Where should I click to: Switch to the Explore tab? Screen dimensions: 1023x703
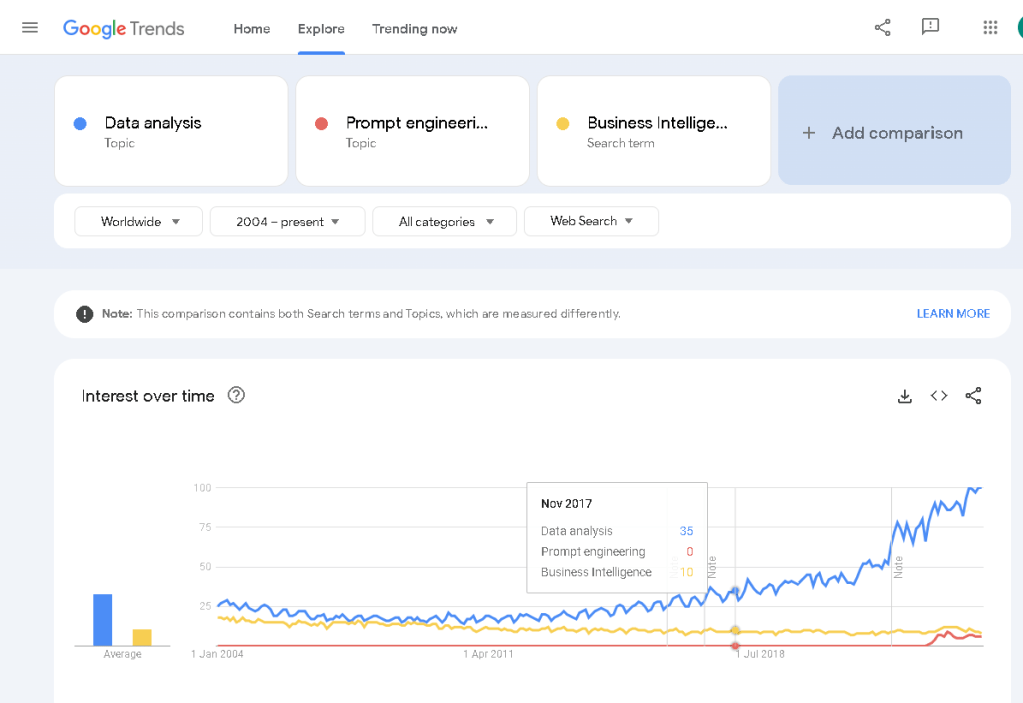[321, 29]
